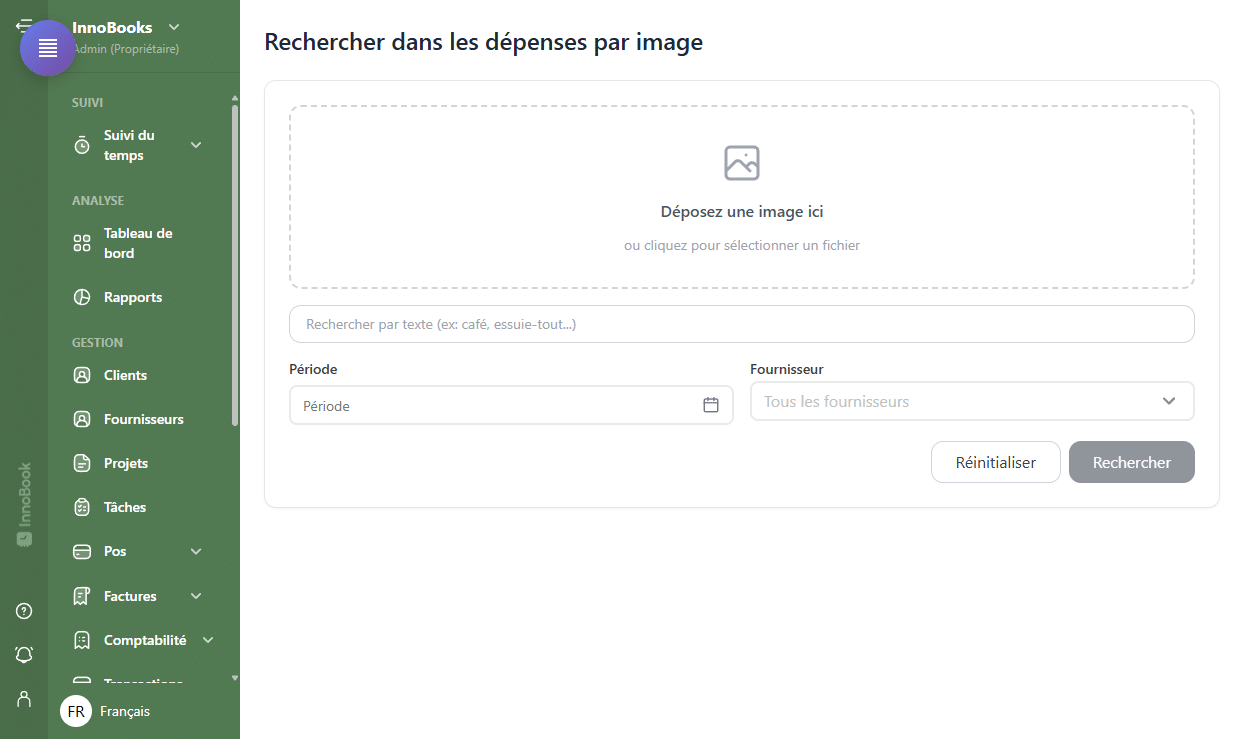
Task: Open notifications bell icon
Action: coord(24,654)
